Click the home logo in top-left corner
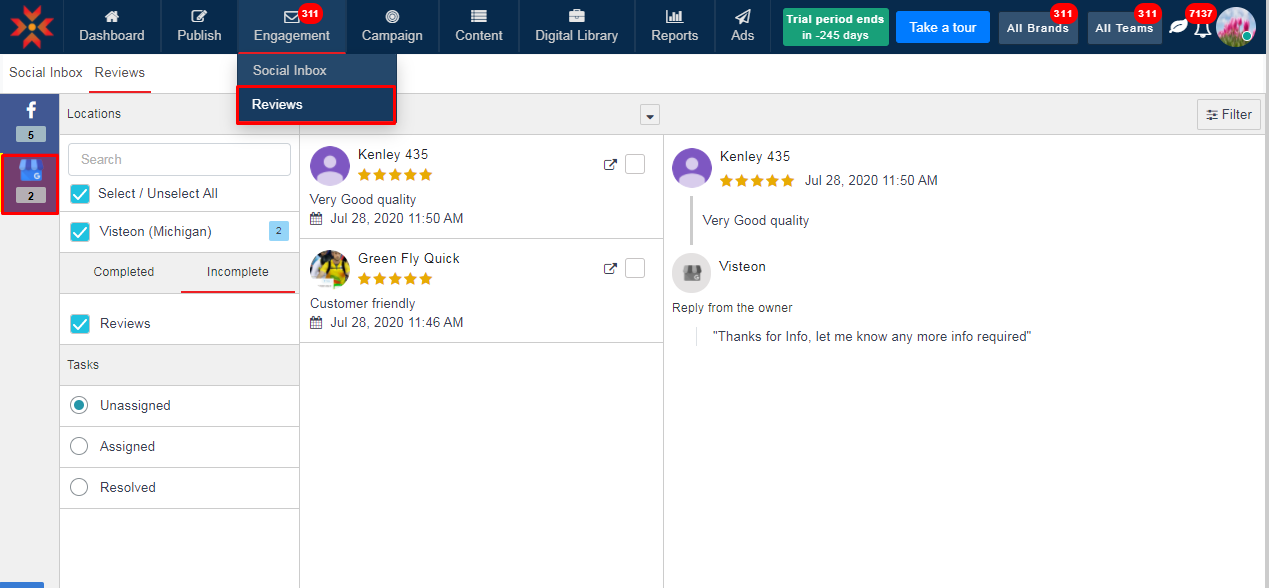 pos(31,27)
